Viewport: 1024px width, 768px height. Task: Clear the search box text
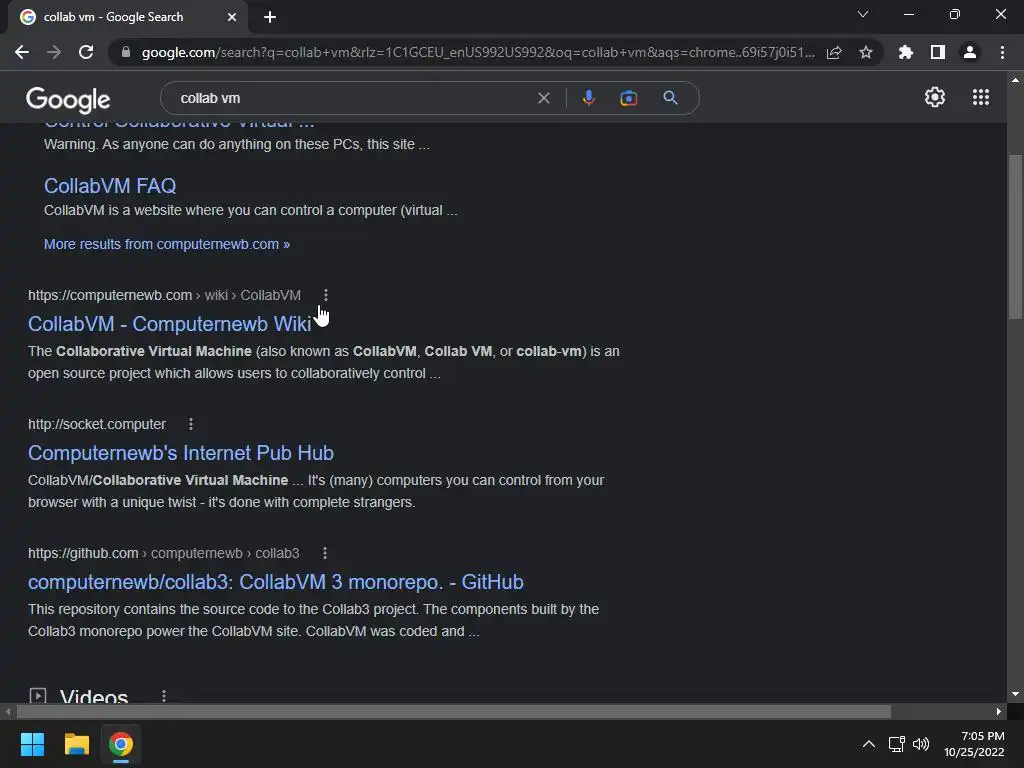[543, 98]
